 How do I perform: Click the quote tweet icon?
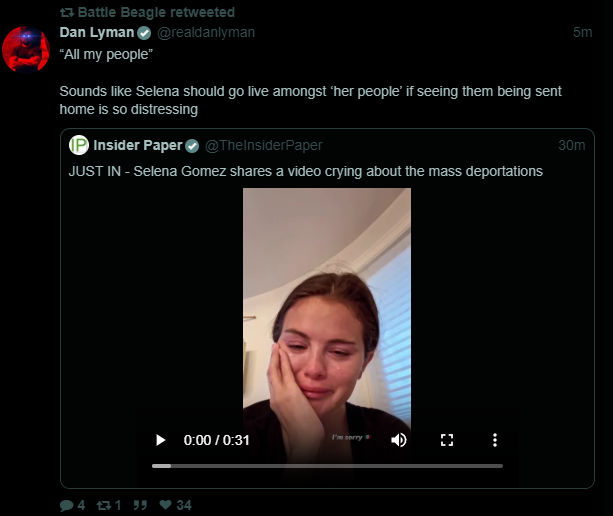point(140,505)
